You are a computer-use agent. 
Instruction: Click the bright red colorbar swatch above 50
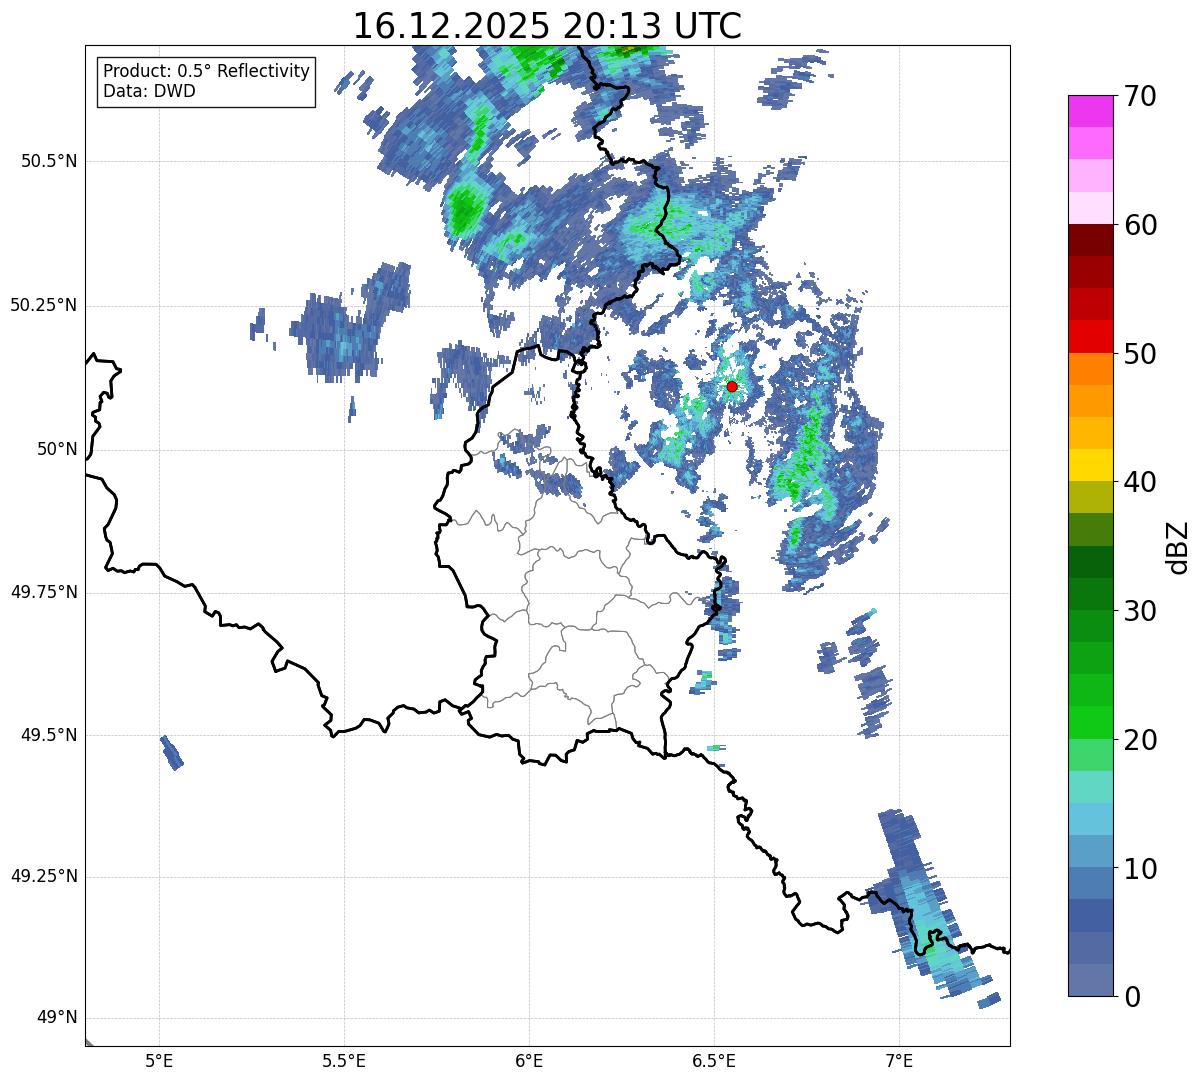tap(1090, 336)
